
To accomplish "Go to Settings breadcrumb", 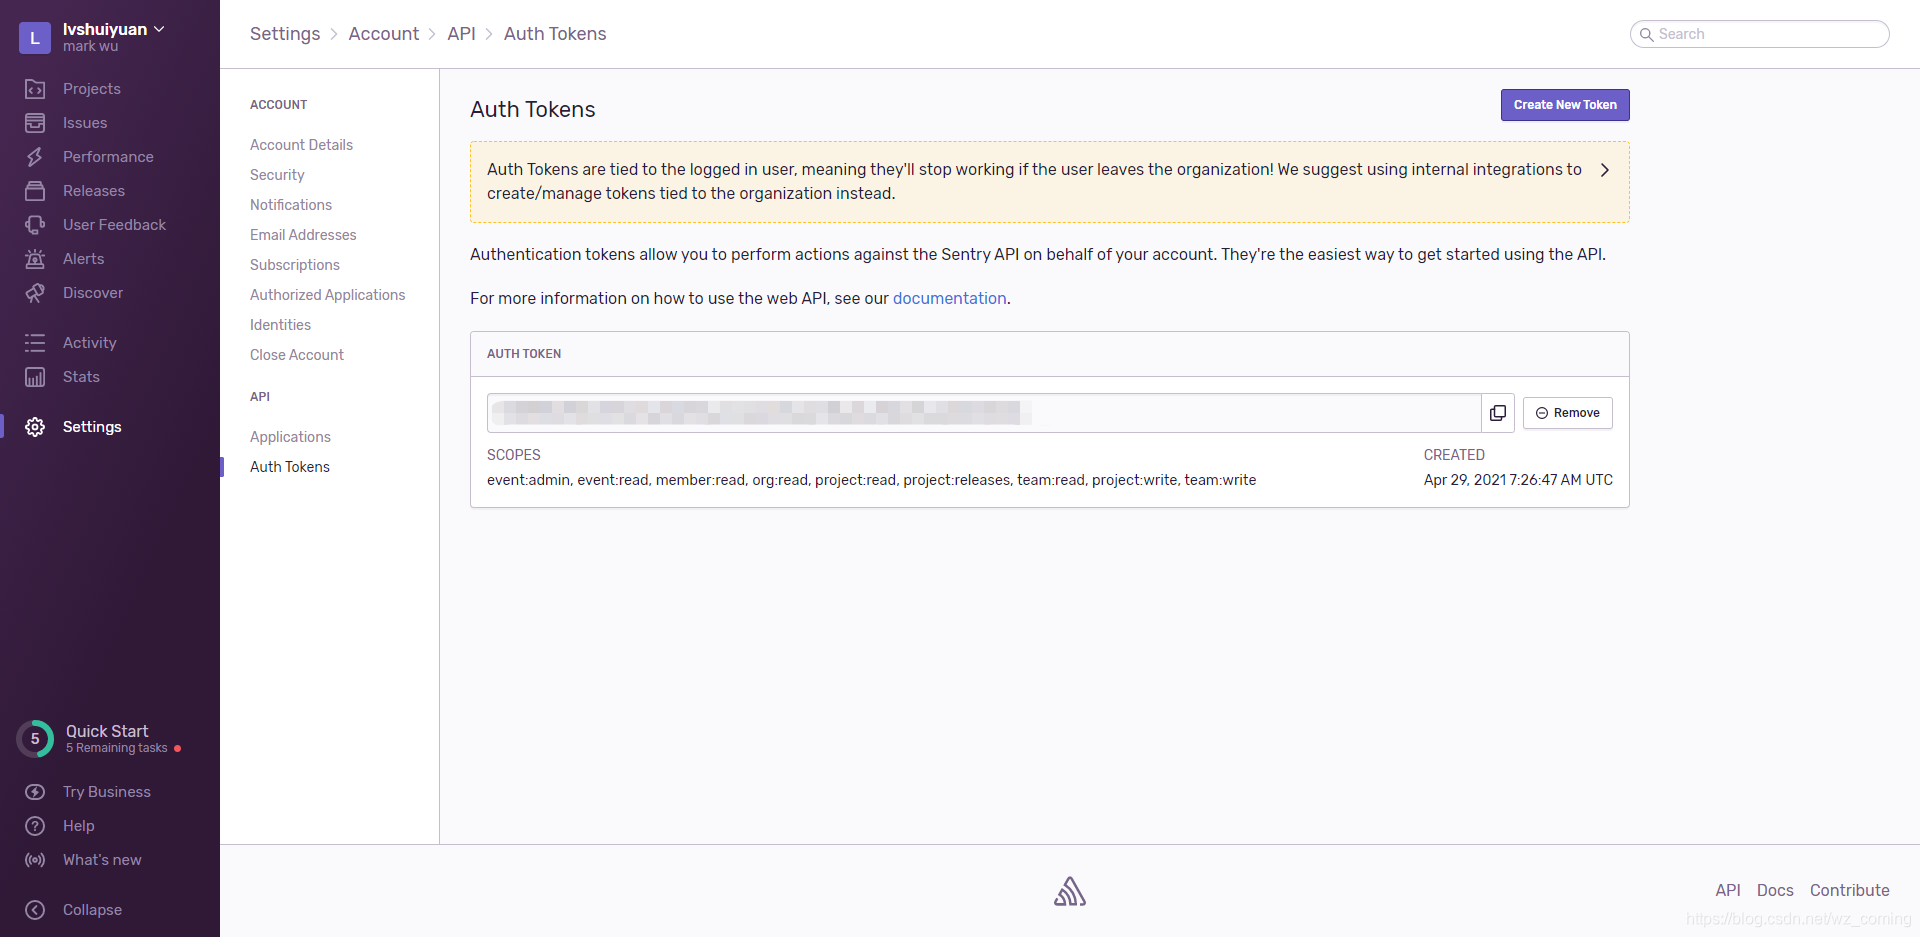I will pos(285,34).
